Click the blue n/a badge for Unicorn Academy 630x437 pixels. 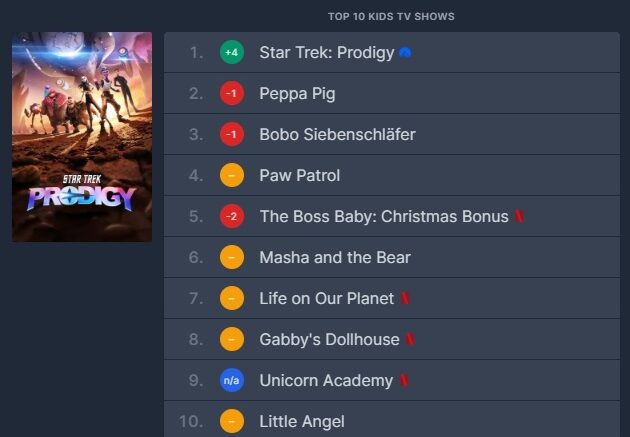pyautogui.click(x=232, y=380)
